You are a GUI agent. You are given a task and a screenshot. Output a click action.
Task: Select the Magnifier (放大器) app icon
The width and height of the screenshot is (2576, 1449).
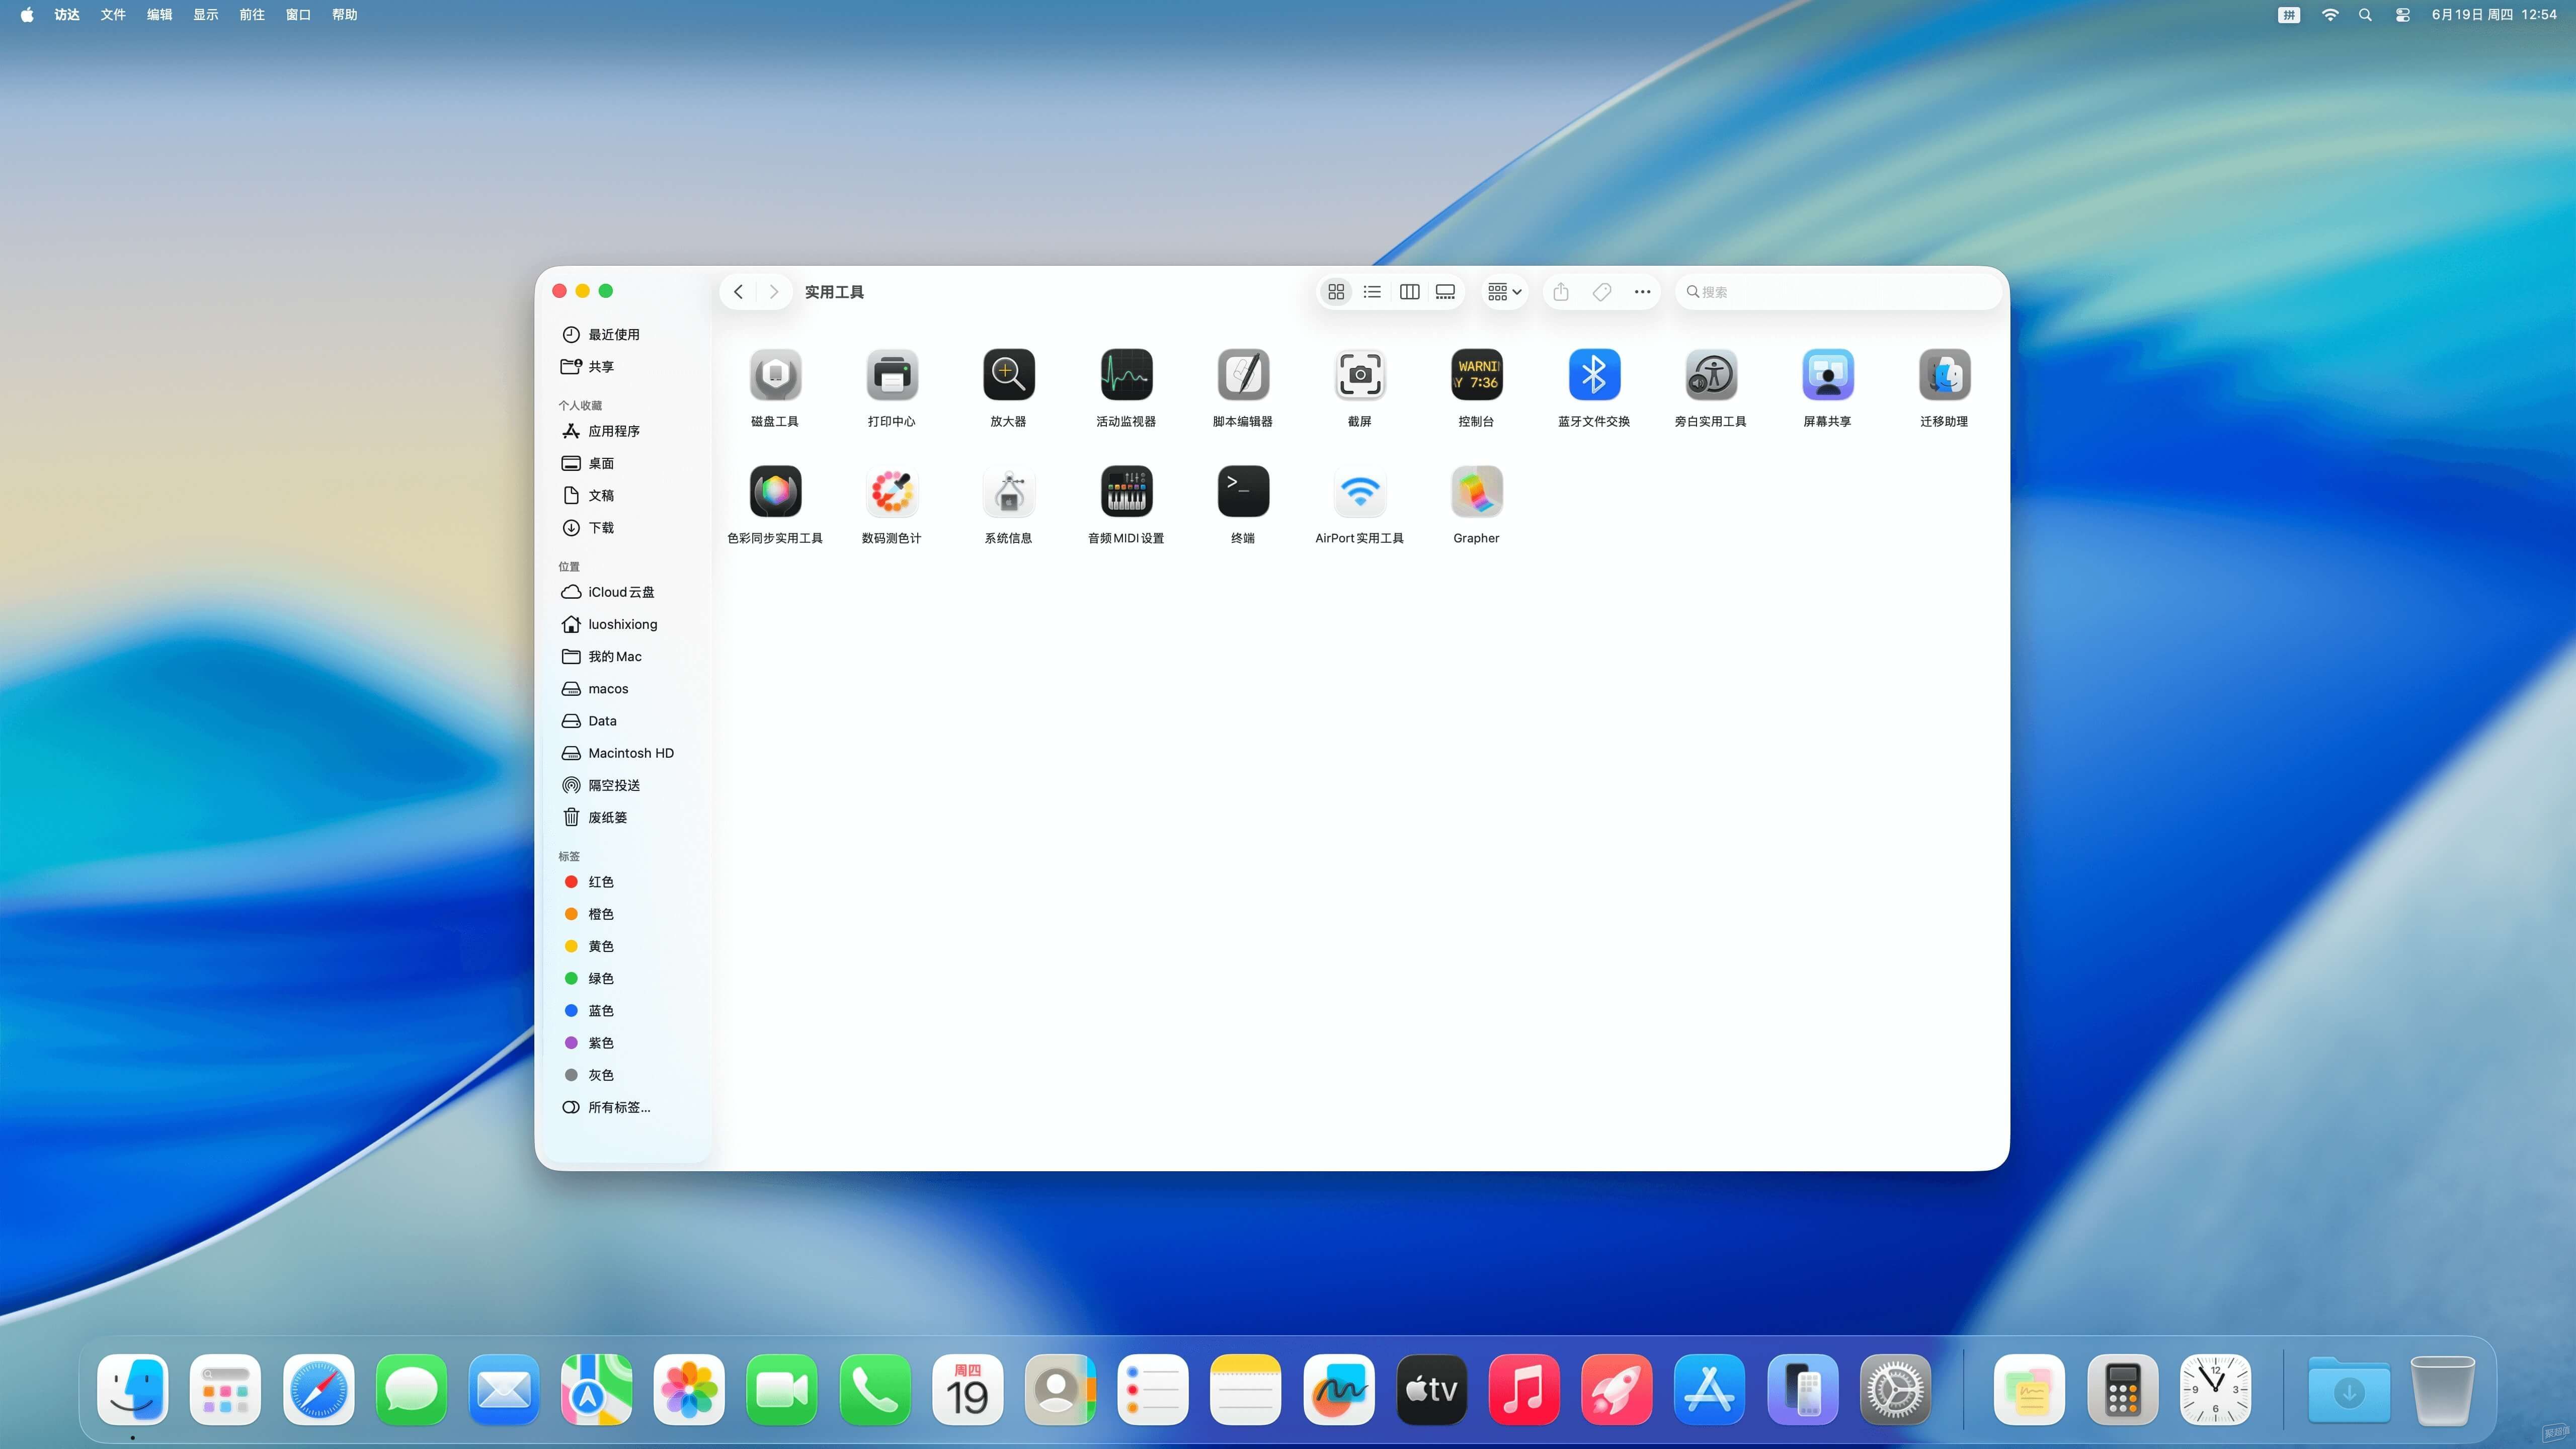coord(1008,375)
